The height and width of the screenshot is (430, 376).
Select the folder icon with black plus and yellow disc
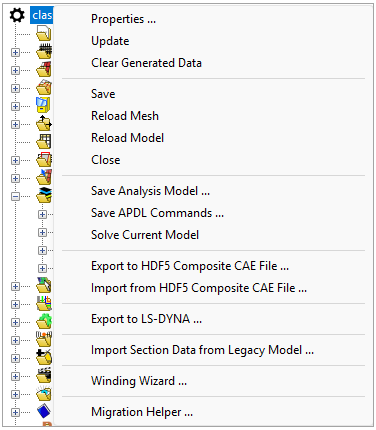[44, 358]
